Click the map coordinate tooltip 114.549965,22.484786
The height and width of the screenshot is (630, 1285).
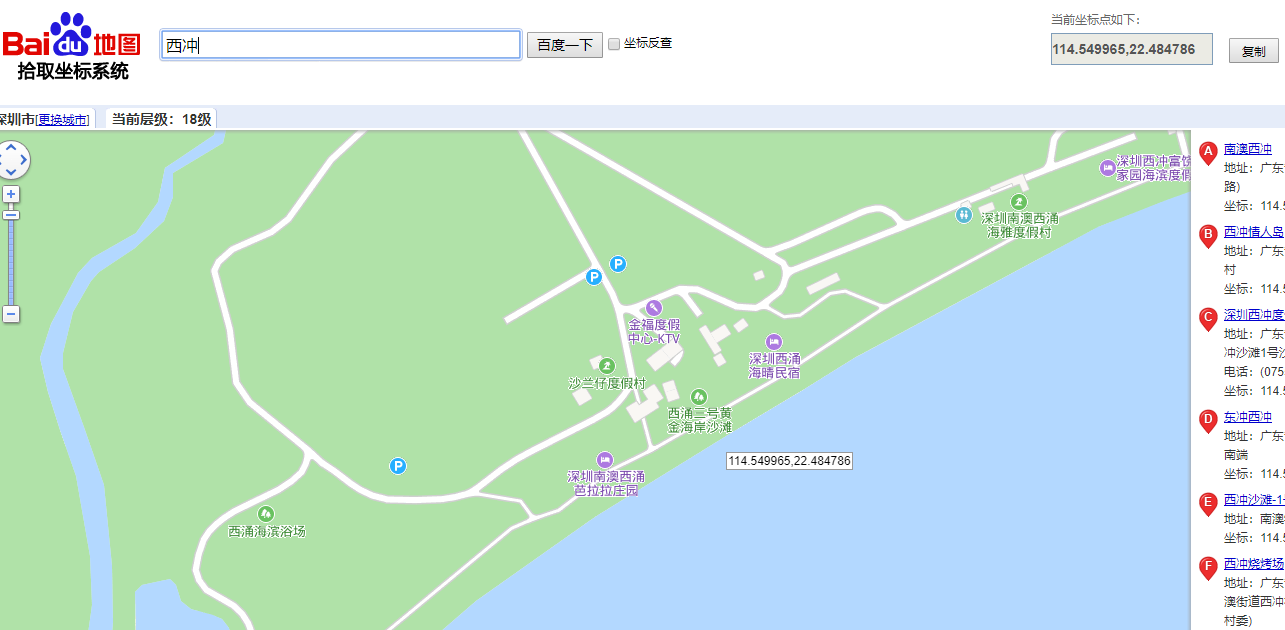point(789,461)
